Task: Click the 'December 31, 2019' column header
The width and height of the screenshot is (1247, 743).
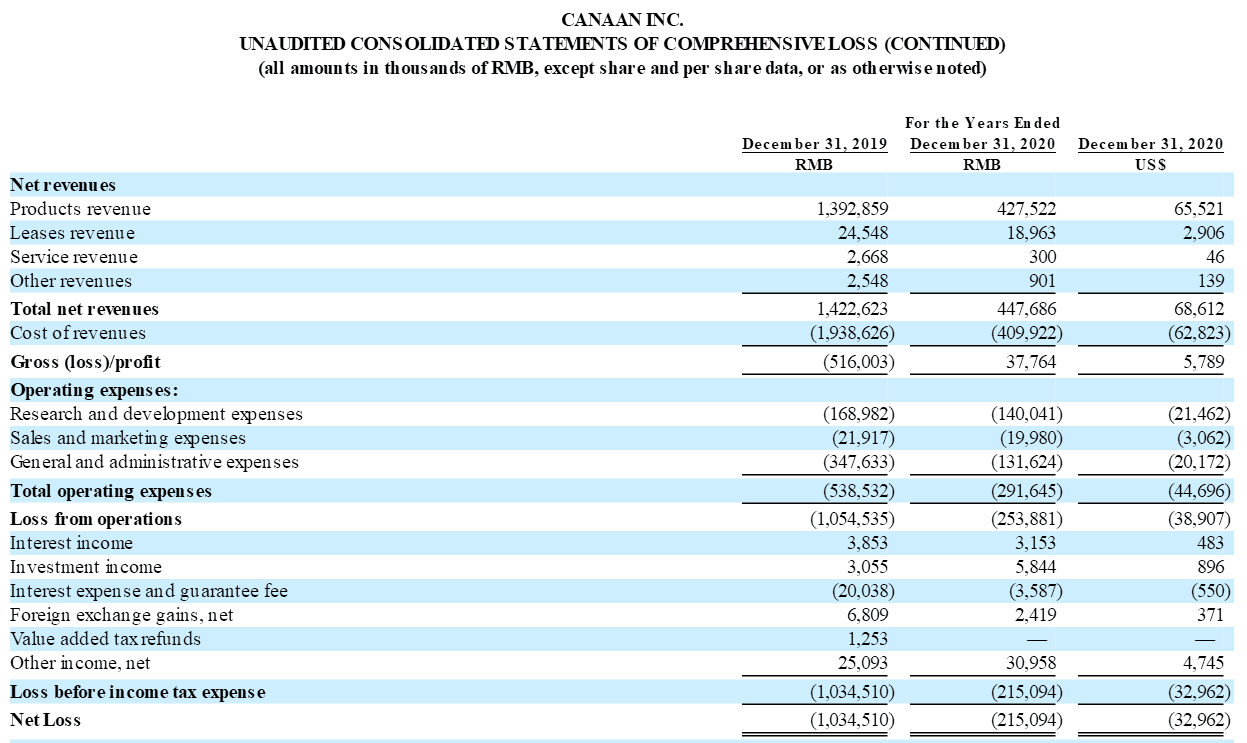Action: point(815,144)
